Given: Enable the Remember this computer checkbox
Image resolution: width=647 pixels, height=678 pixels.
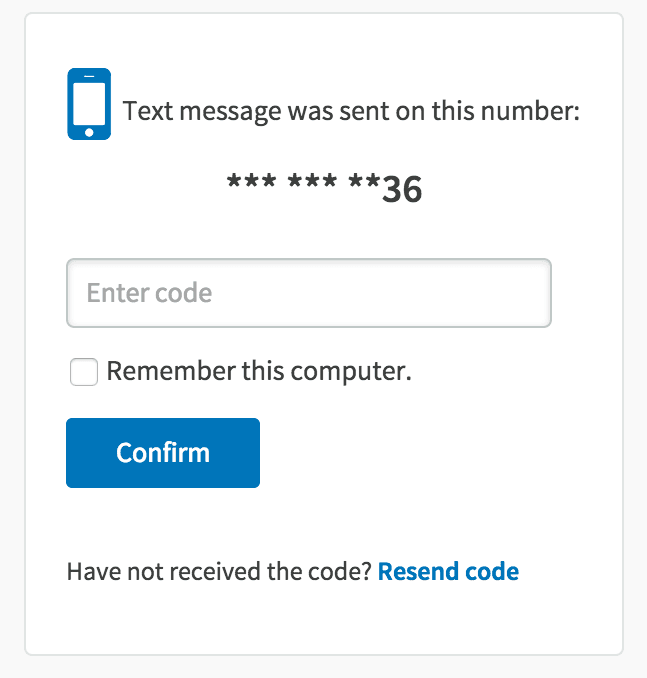Looking at the screenshot, I should [x=84, y=373].
